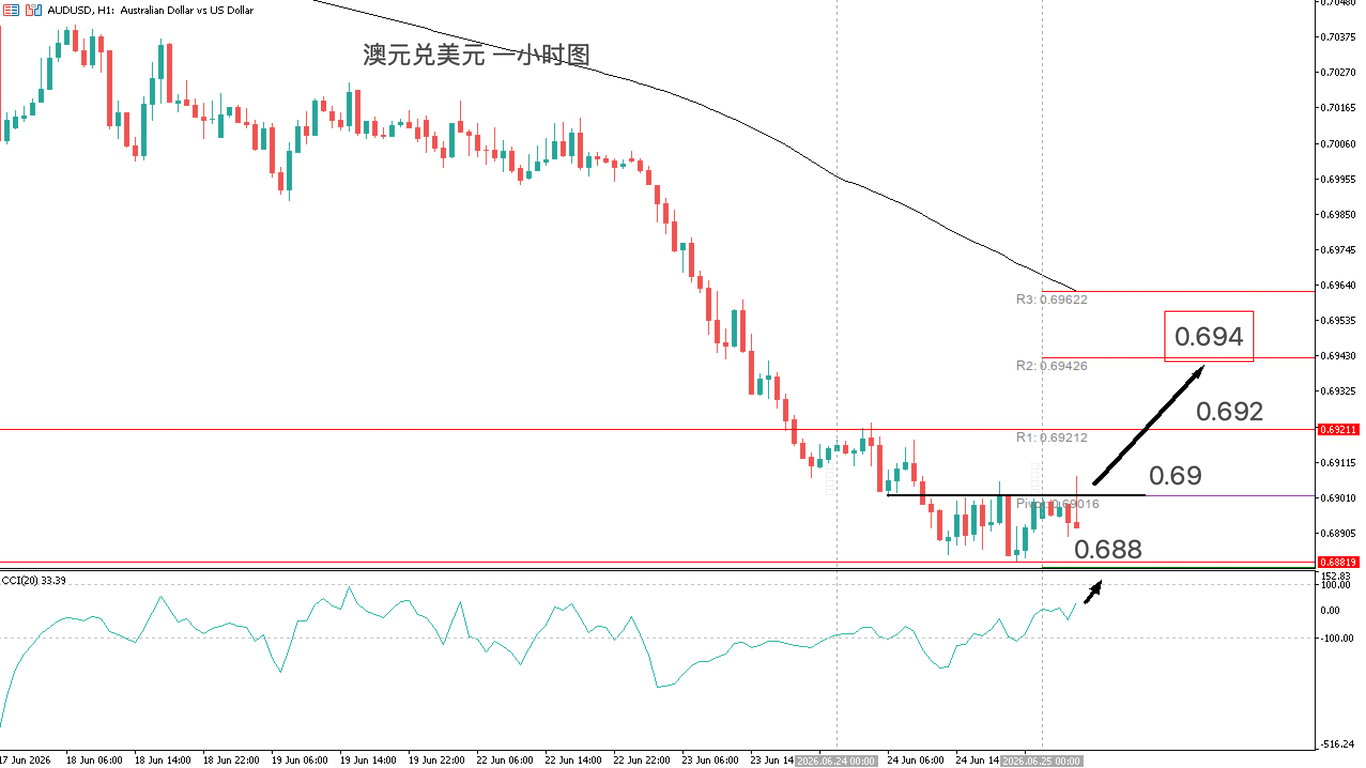Click the 0.70060 price axis label

point(1338,144)
